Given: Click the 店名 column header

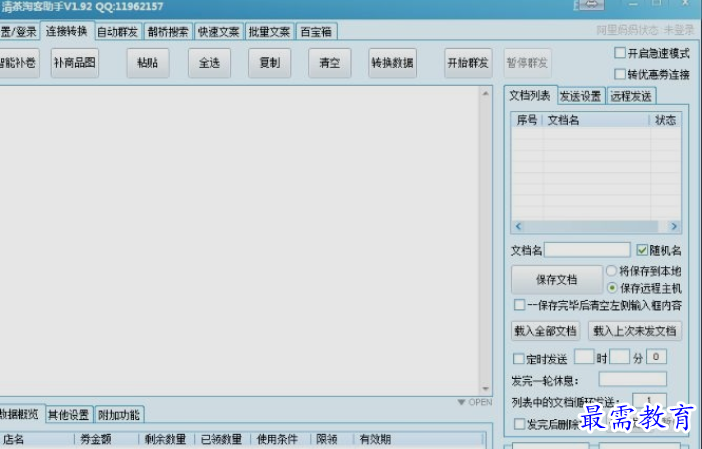Looking at the screenshot, I should [x=38, y=439].
